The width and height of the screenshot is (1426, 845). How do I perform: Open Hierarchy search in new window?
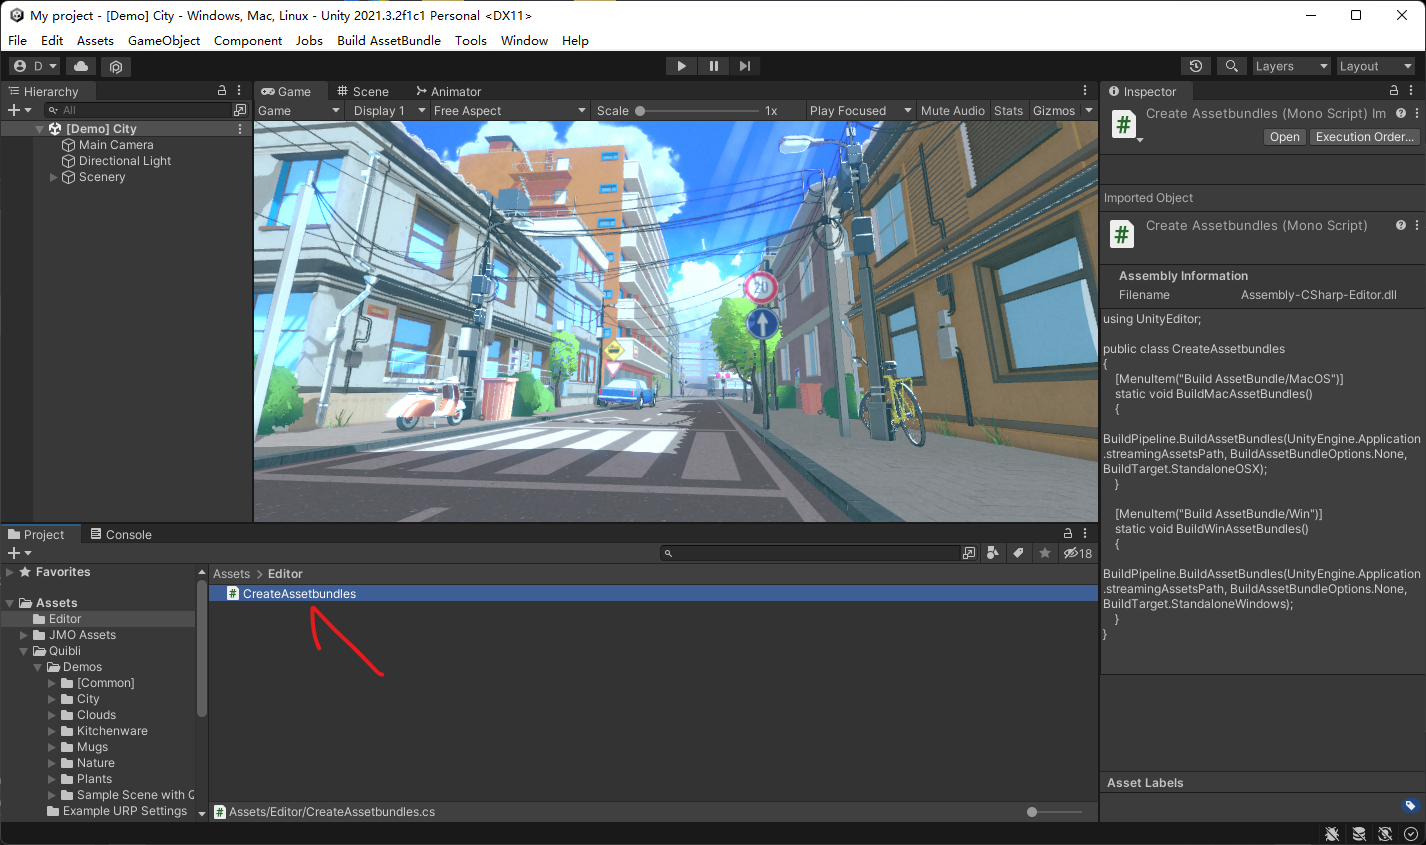[240, 110]
